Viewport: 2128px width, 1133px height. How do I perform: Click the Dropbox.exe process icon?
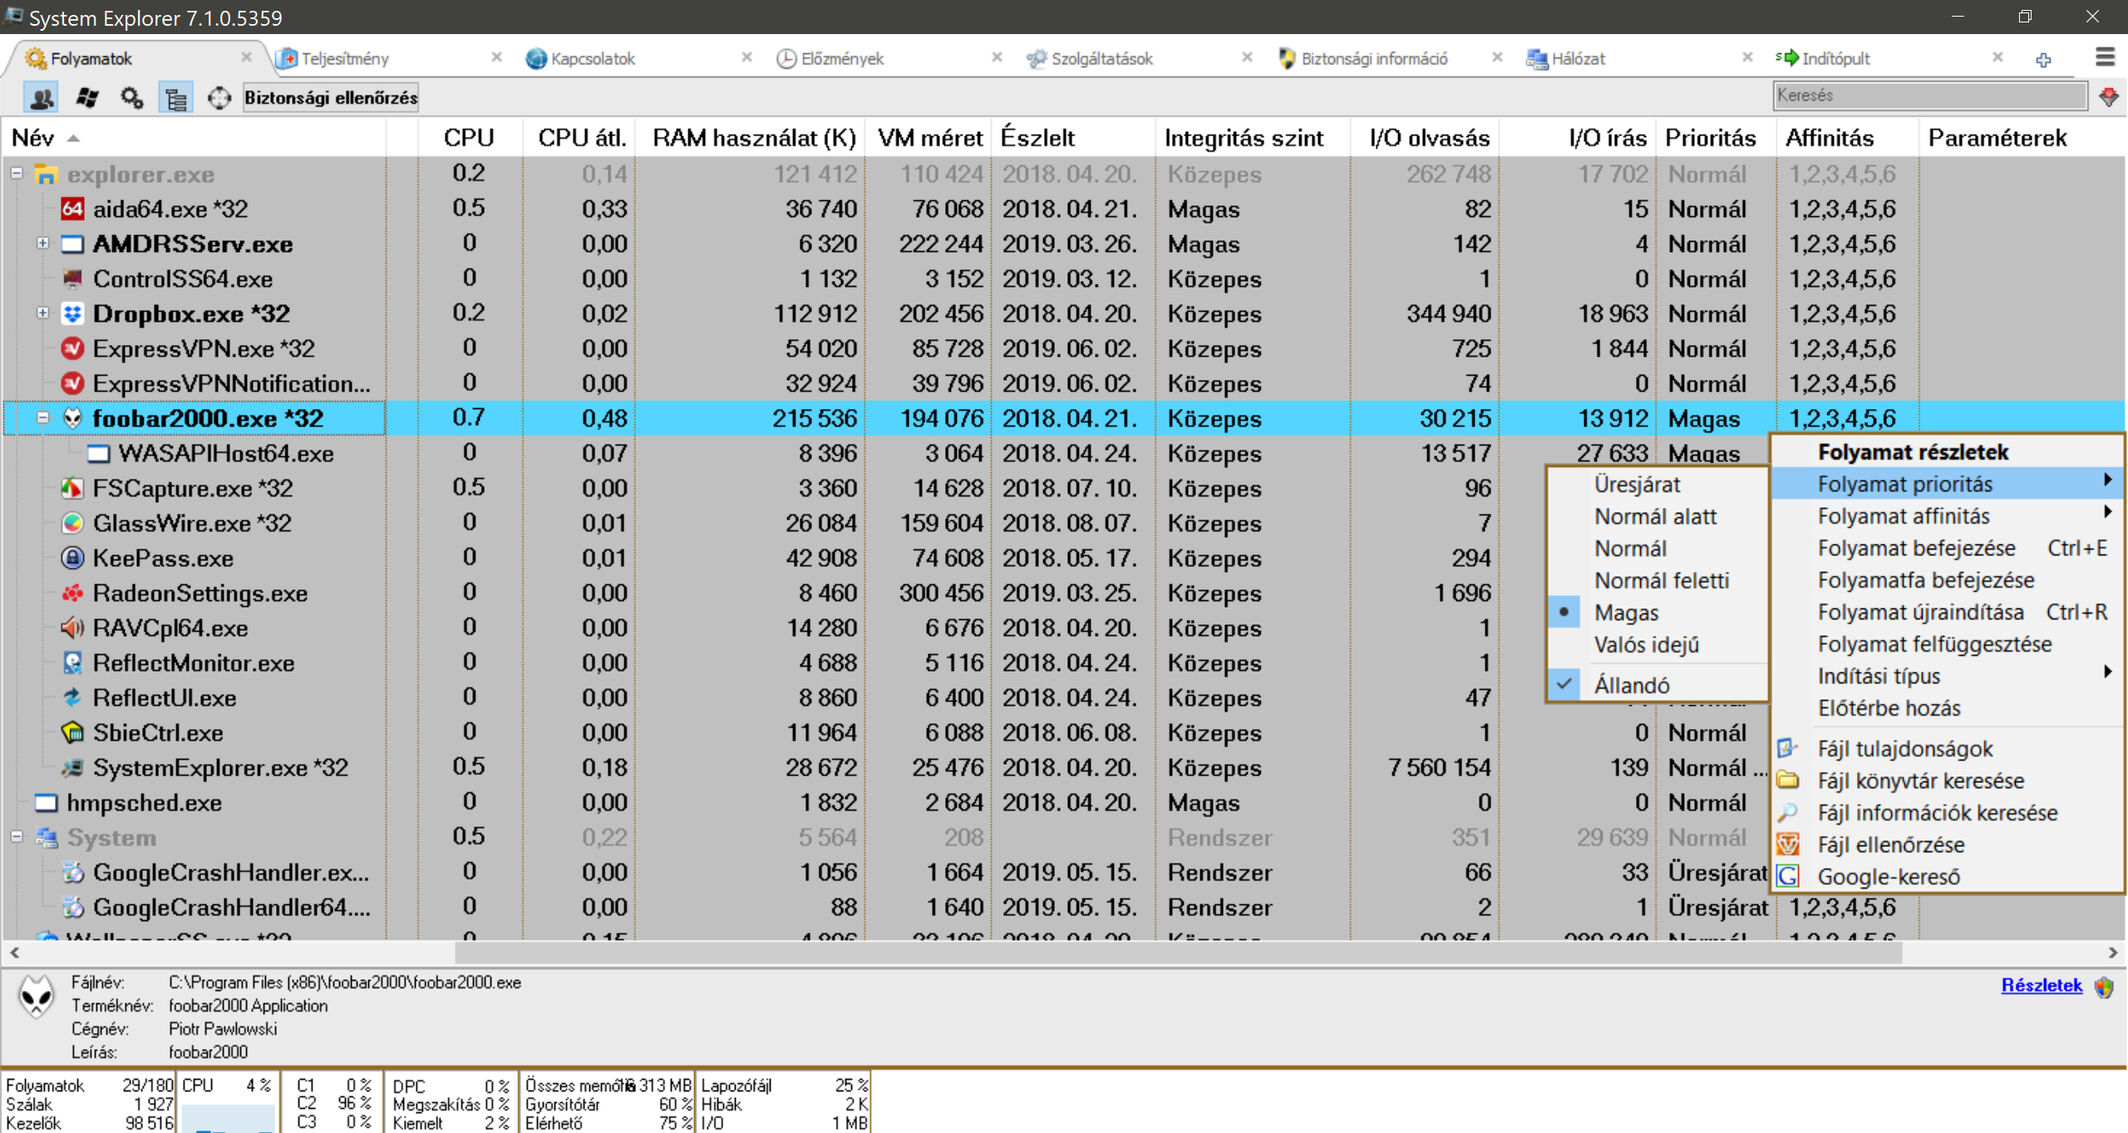pos(72,313)
